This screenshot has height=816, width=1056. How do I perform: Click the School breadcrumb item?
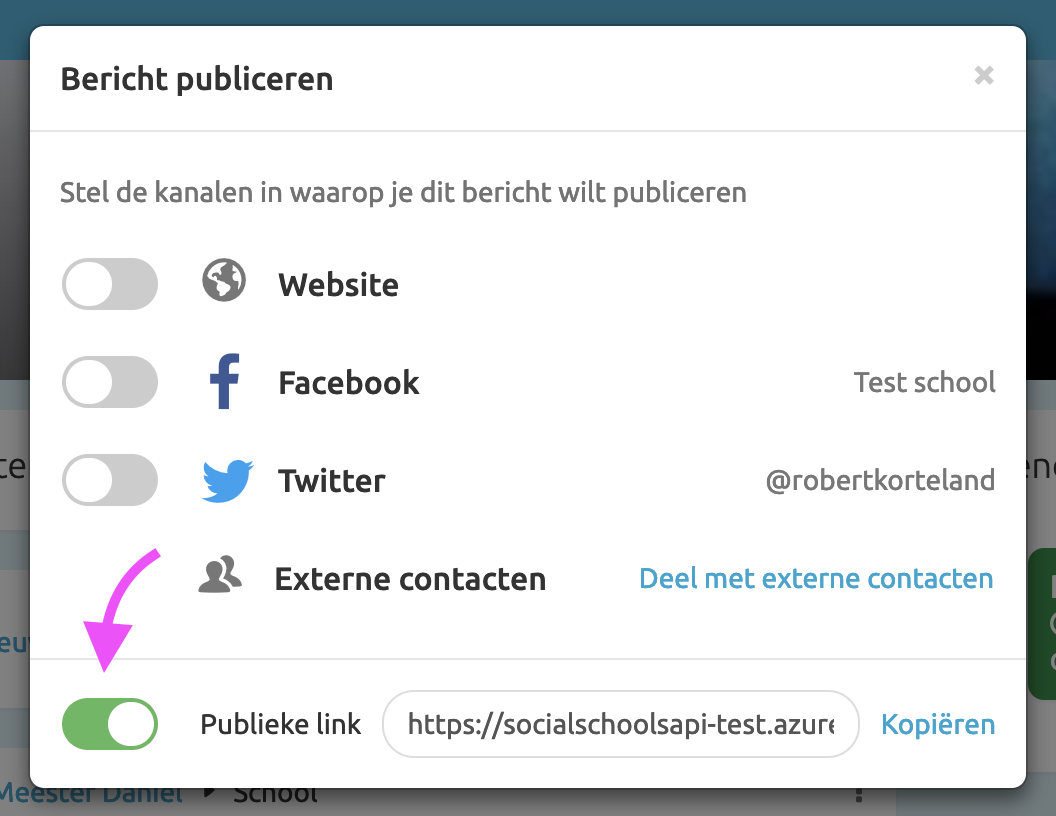click(274, 791)
